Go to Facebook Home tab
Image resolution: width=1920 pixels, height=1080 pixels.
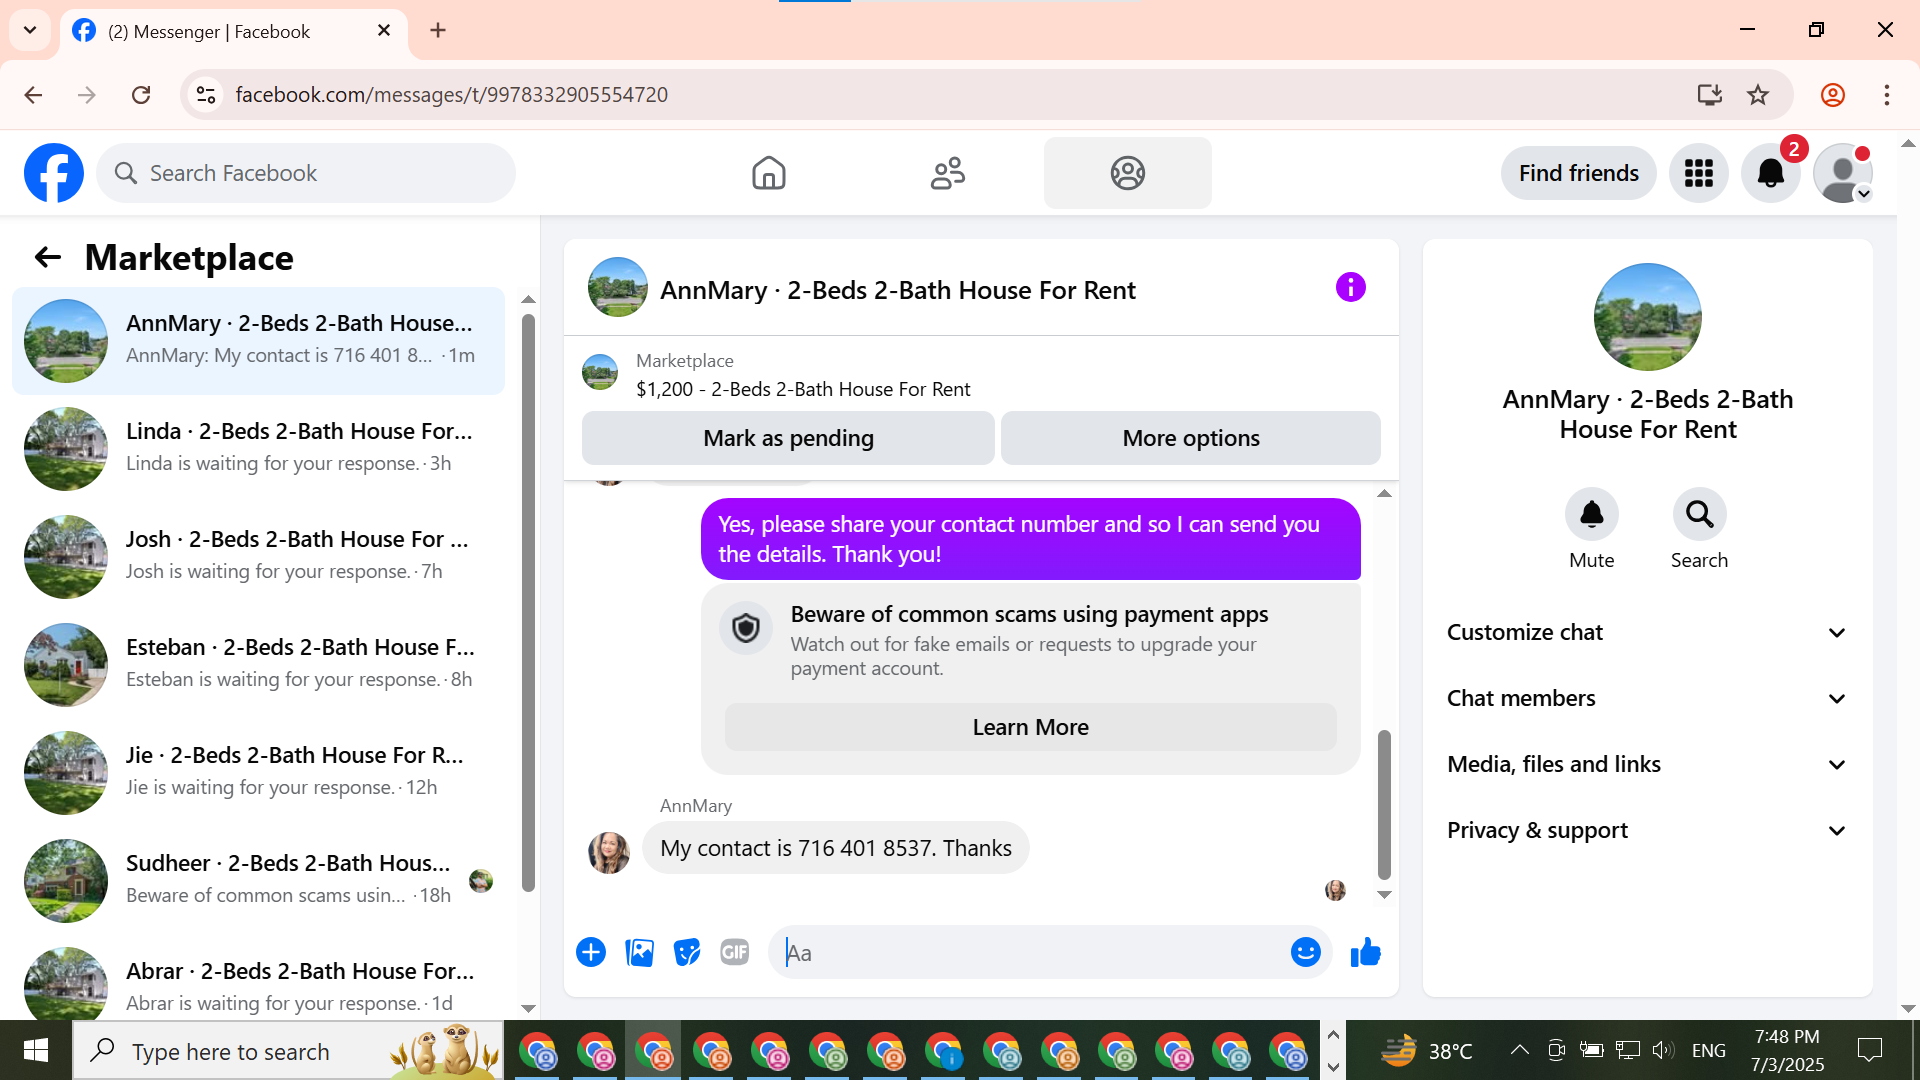pyautogui.click(x=768, y=174)
